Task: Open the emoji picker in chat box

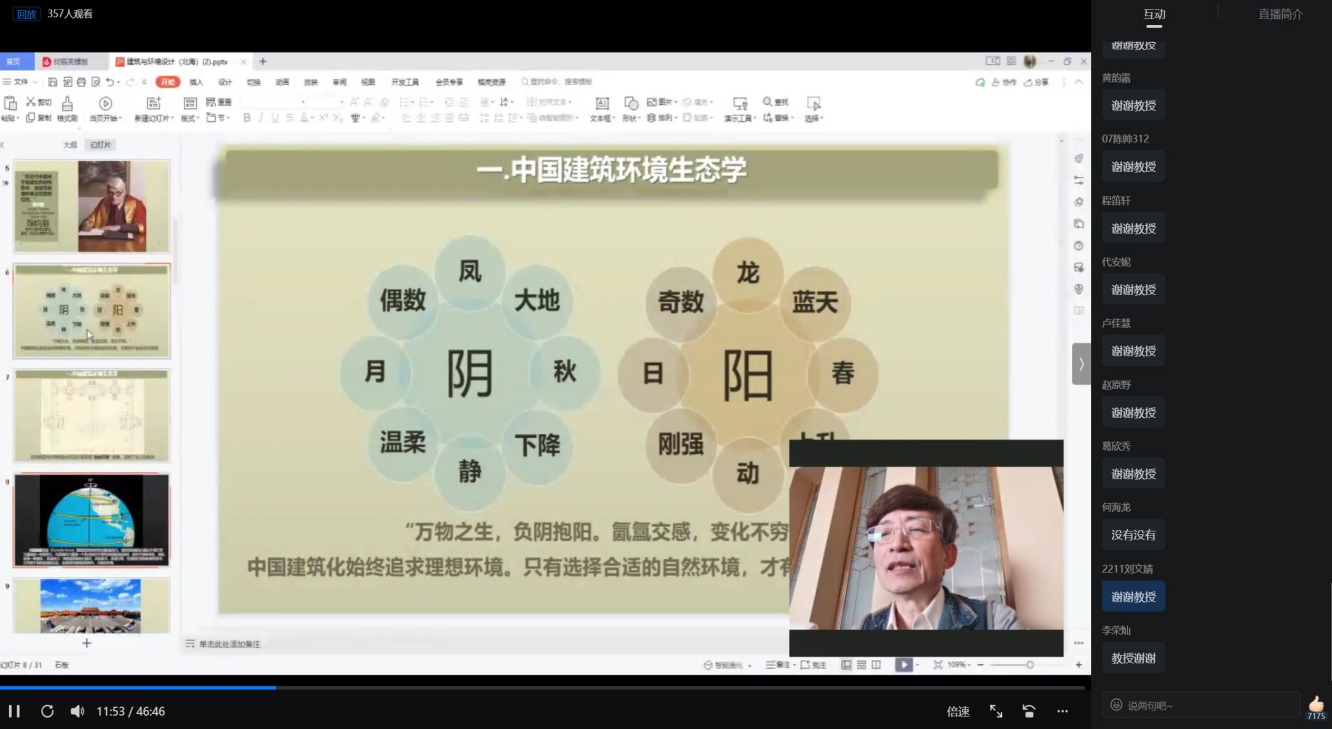Action: coord(1116,705)
